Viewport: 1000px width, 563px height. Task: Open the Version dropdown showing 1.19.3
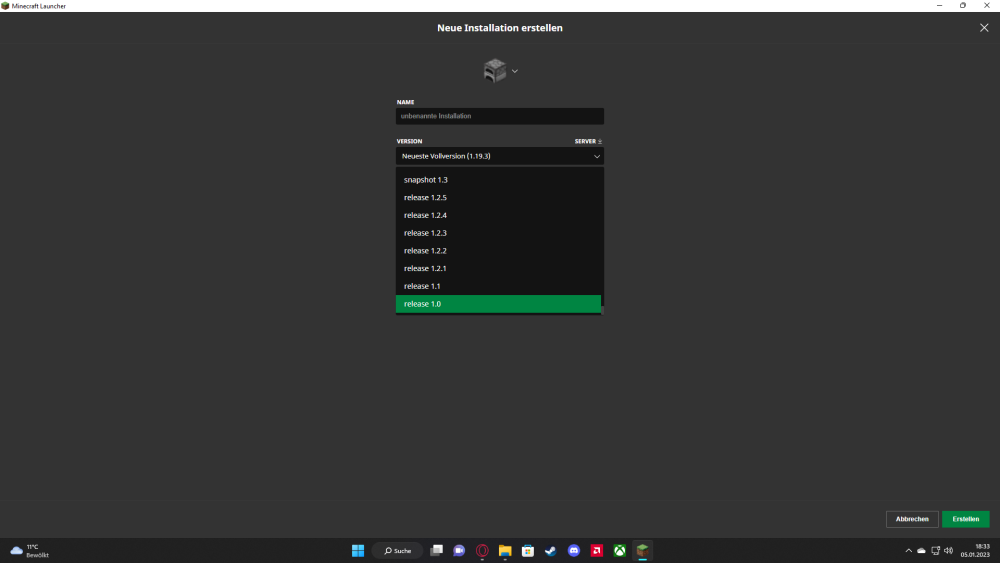(499, 156)
